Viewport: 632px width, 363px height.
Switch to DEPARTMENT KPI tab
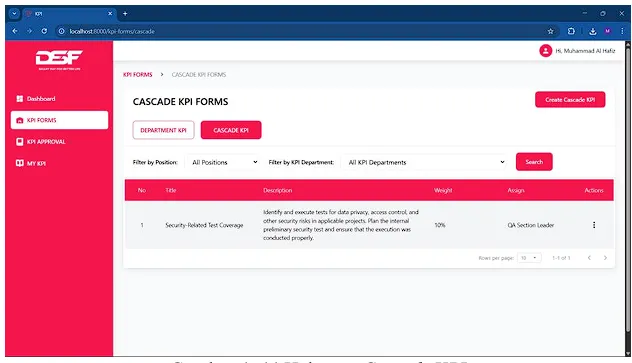point(163,130)
